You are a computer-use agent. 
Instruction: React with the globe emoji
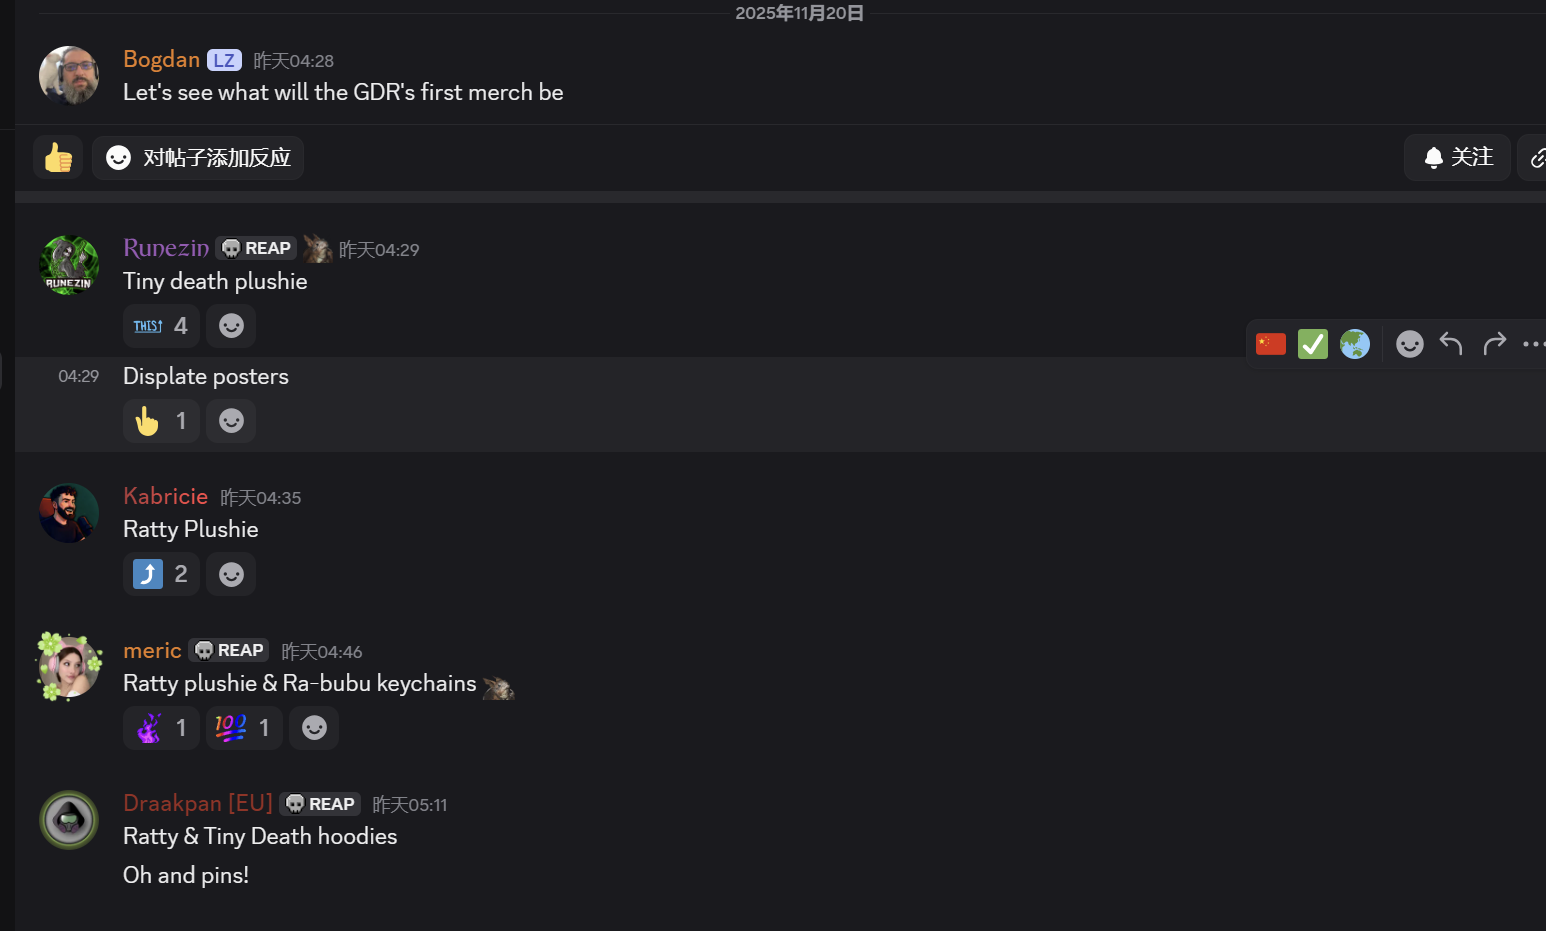(1355, 344)
